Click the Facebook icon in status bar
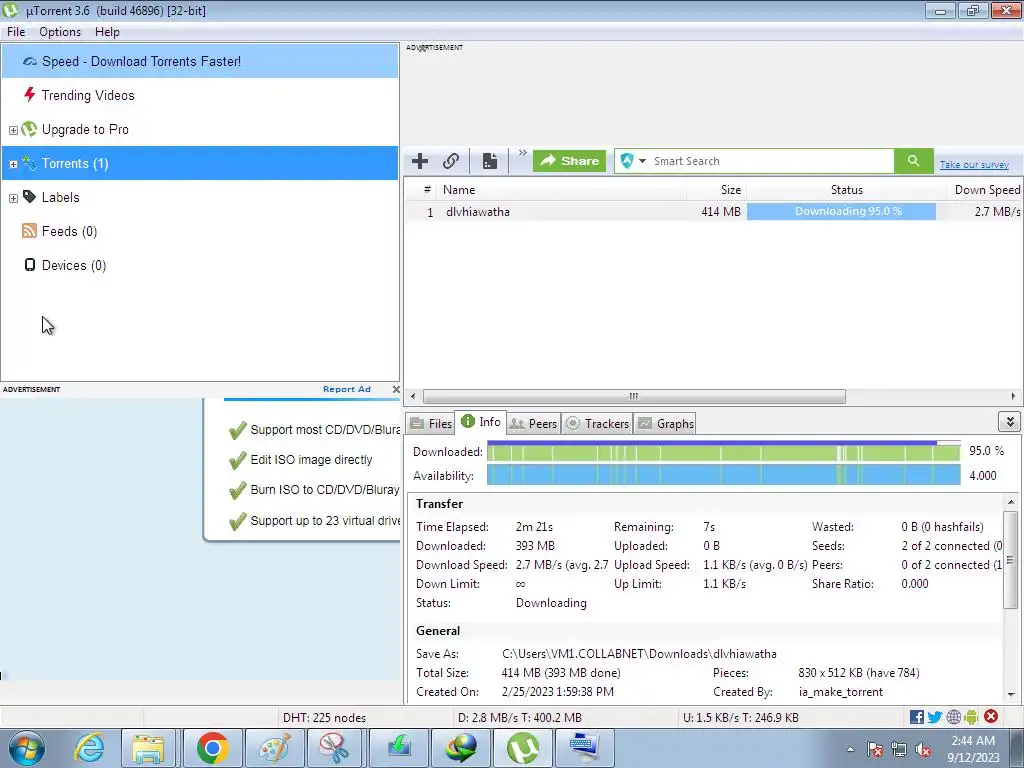The width and height of the screenshot is (1024, 768). coord(917,717)
